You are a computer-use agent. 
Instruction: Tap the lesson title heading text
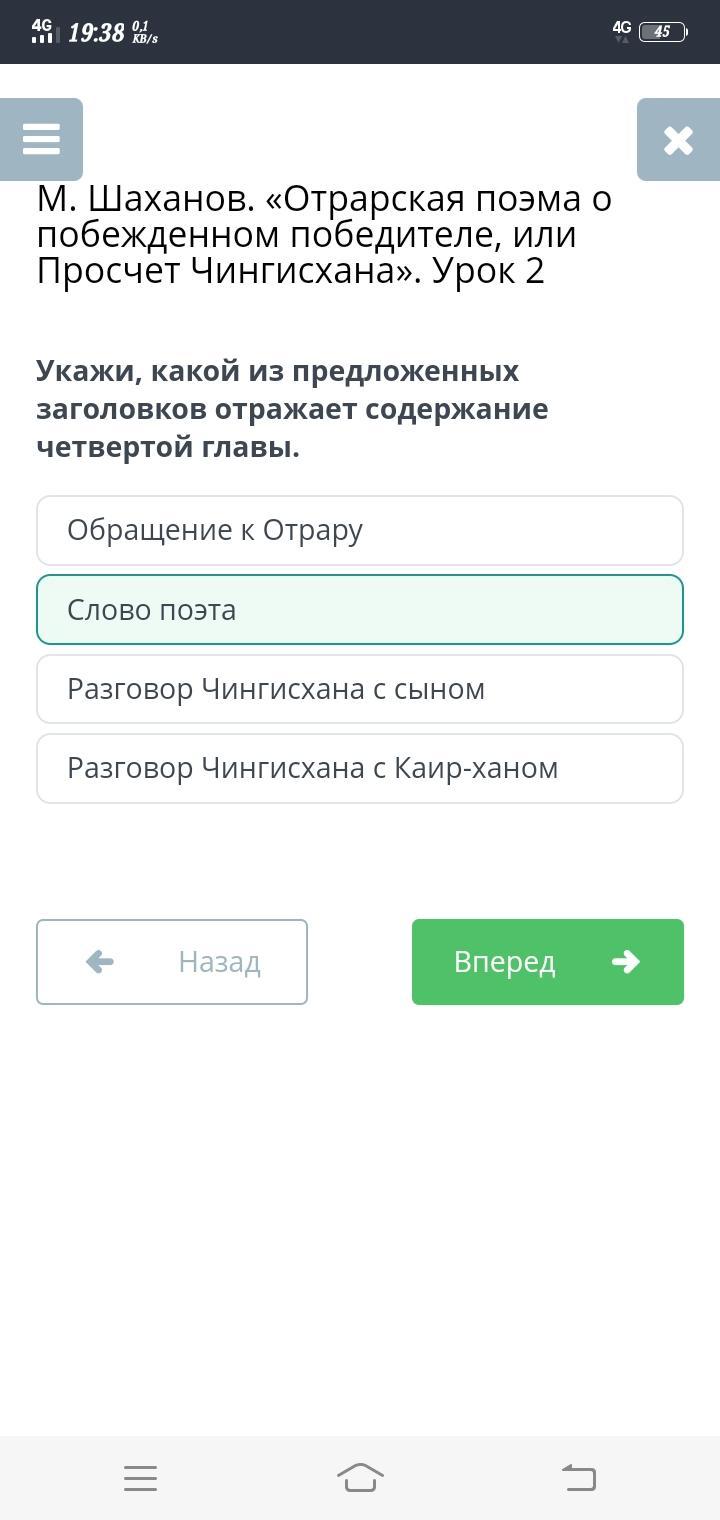click(324, 235)
